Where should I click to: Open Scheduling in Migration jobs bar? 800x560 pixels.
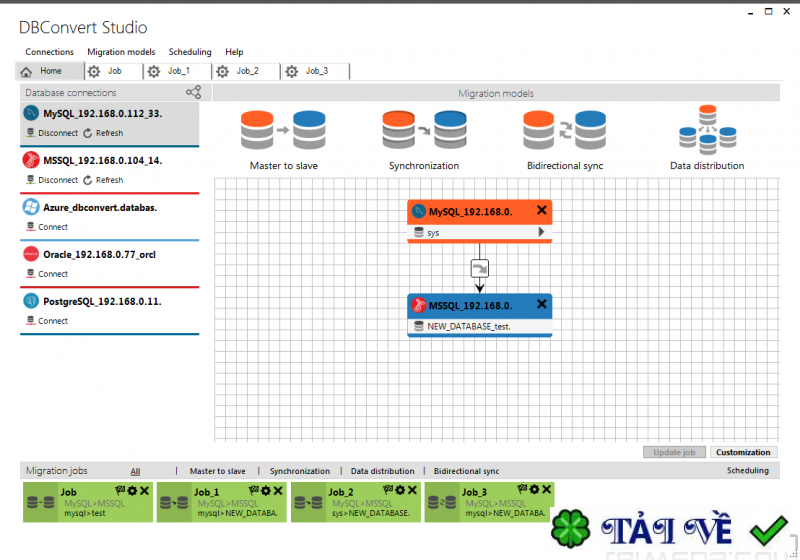tap(747, 470)
